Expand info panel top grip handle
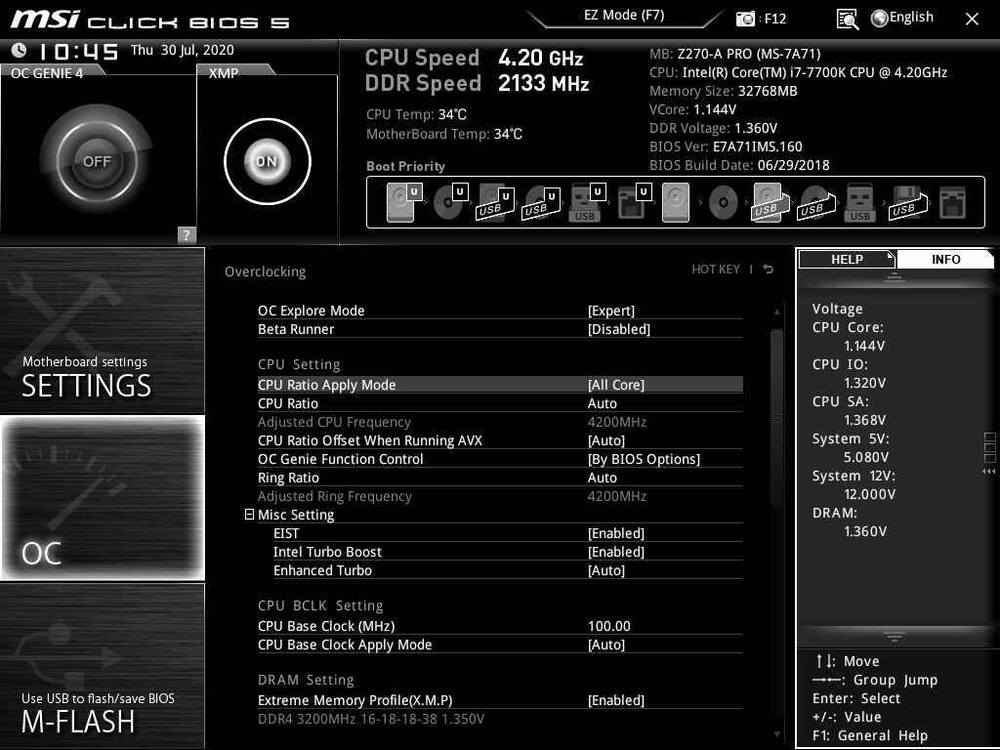Viewport: 1000px width, 750px height. pos(893,277)
